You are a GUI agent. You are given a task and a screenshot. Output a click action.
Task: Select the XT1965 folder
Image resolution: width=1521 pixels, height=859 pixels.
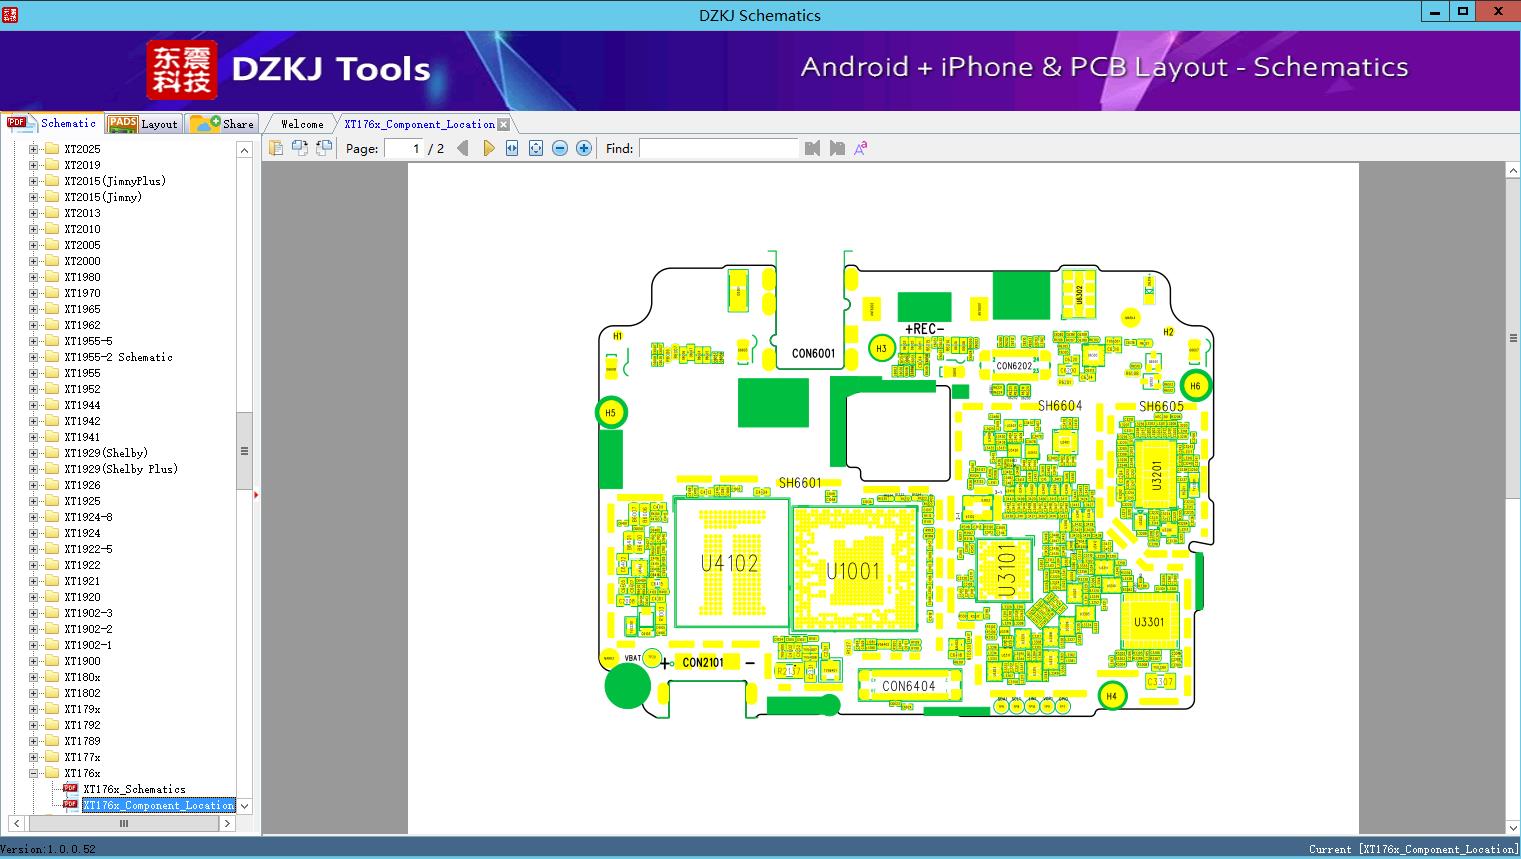(82, 309)
